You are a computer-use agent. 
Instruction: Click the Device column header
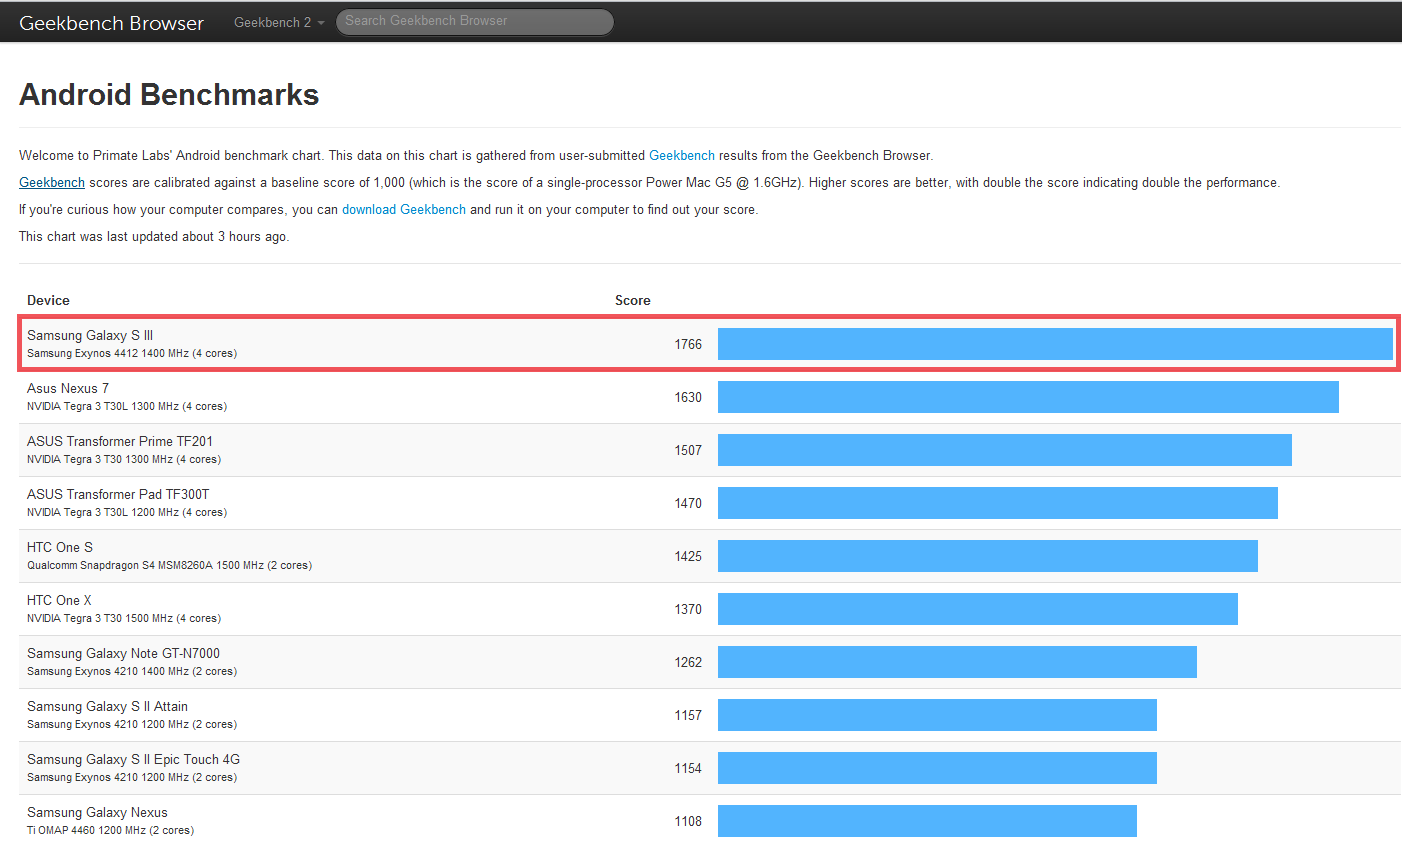point(48,300)
